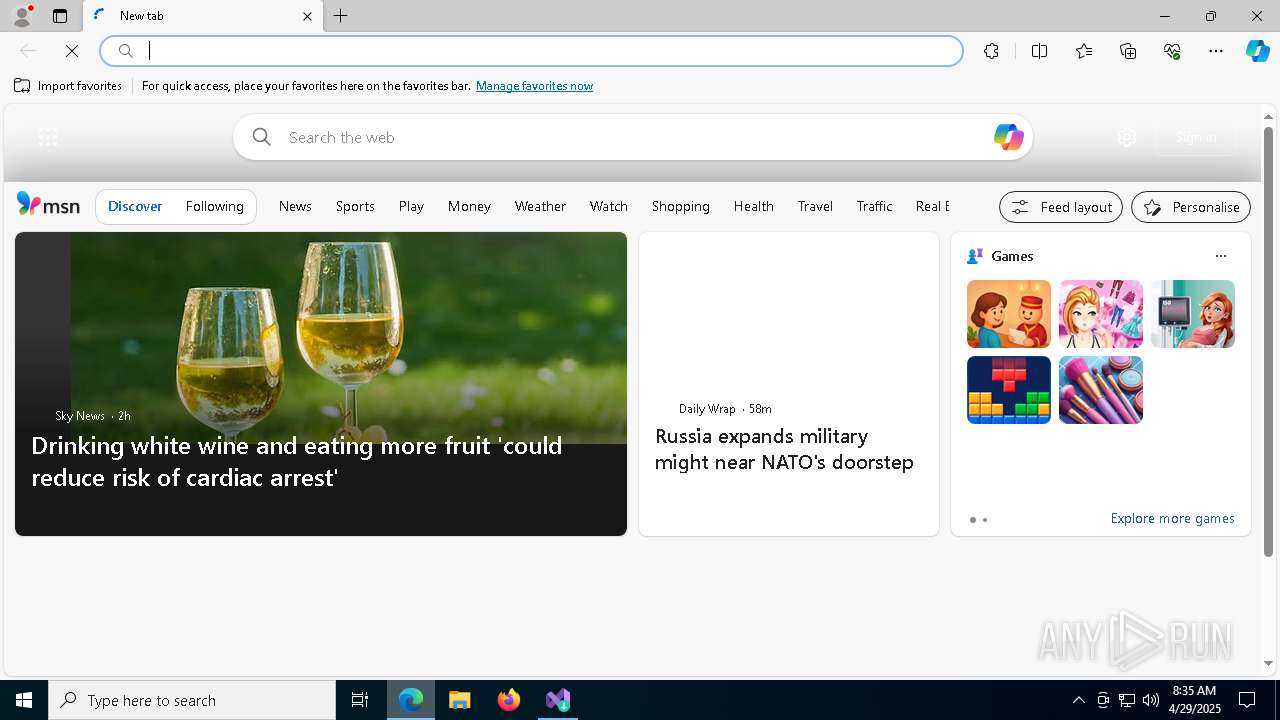Open Visual Studio from taskbar
This screenshot has width=1280, height=720.
click(558, 700)
